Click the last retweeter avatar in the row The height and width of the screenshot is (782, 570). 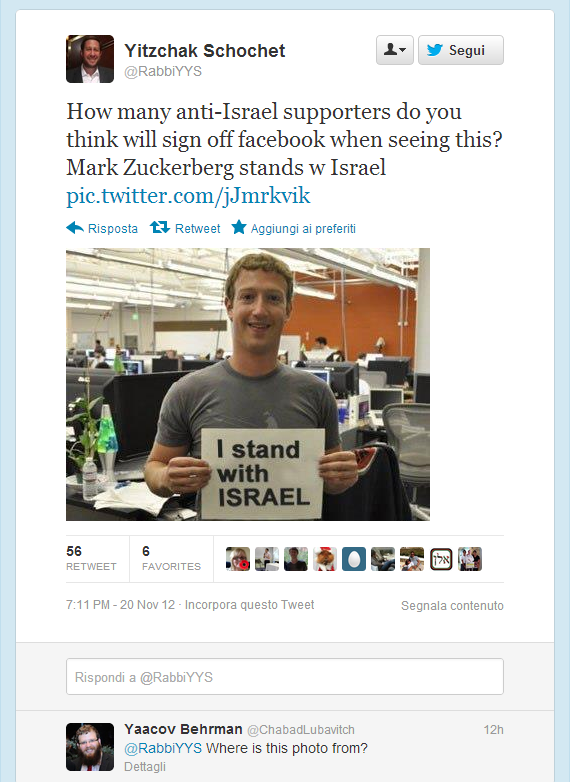point(470,559)
